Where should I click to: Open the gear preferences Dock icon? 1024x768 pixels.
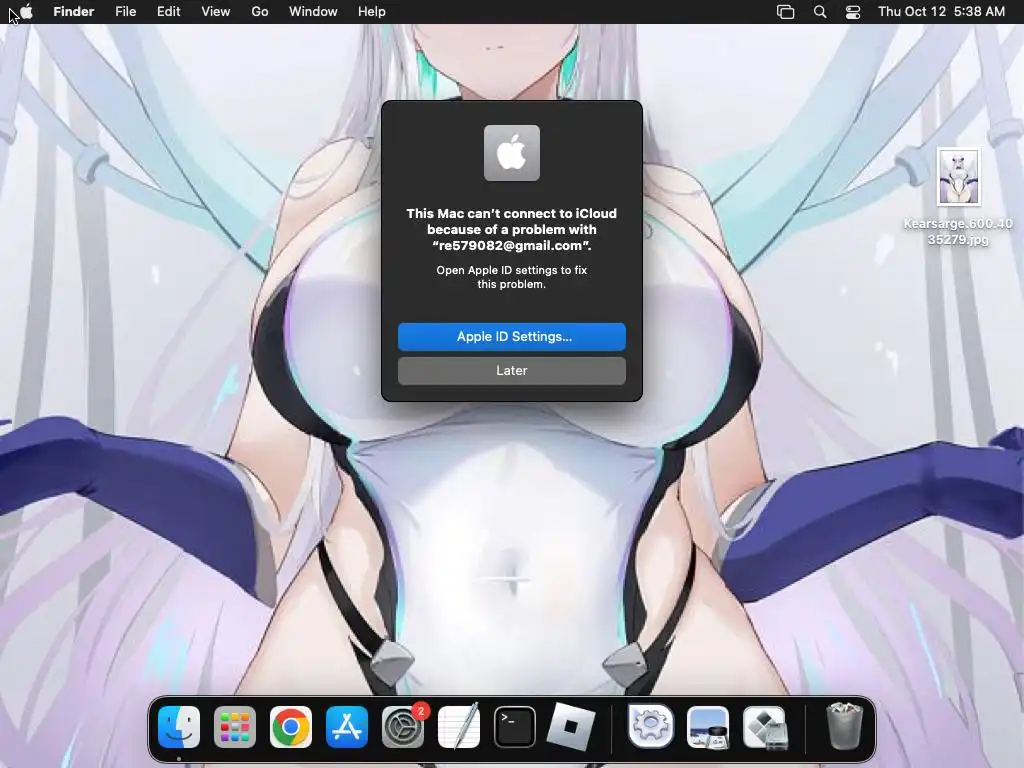(x=651, y=726)
